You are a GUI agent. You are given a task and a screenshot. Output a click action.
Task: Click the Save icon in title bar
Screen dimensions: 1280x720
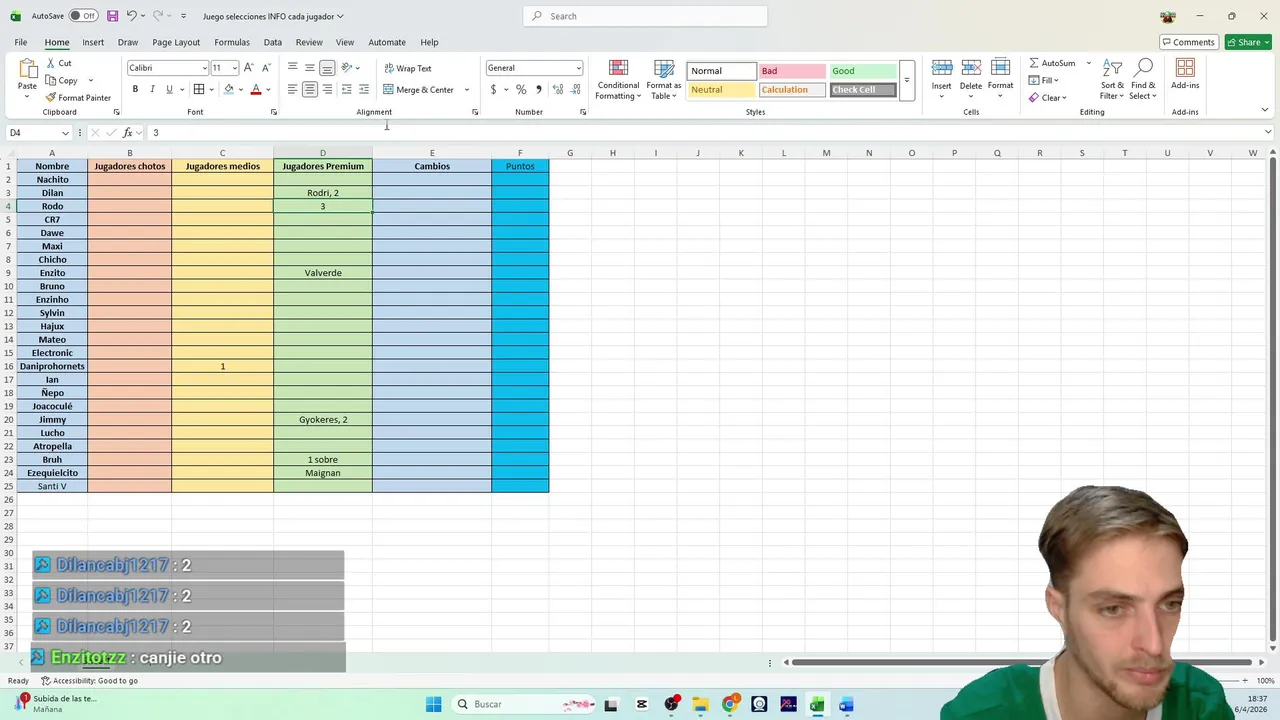112,16
